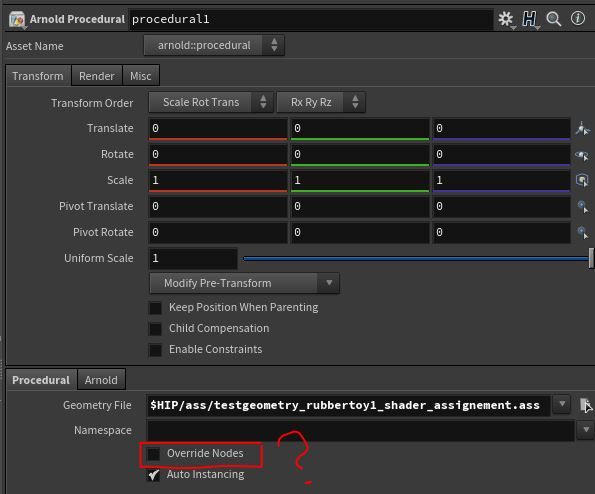Click the magnifier search parameters icon

point(554,19)
